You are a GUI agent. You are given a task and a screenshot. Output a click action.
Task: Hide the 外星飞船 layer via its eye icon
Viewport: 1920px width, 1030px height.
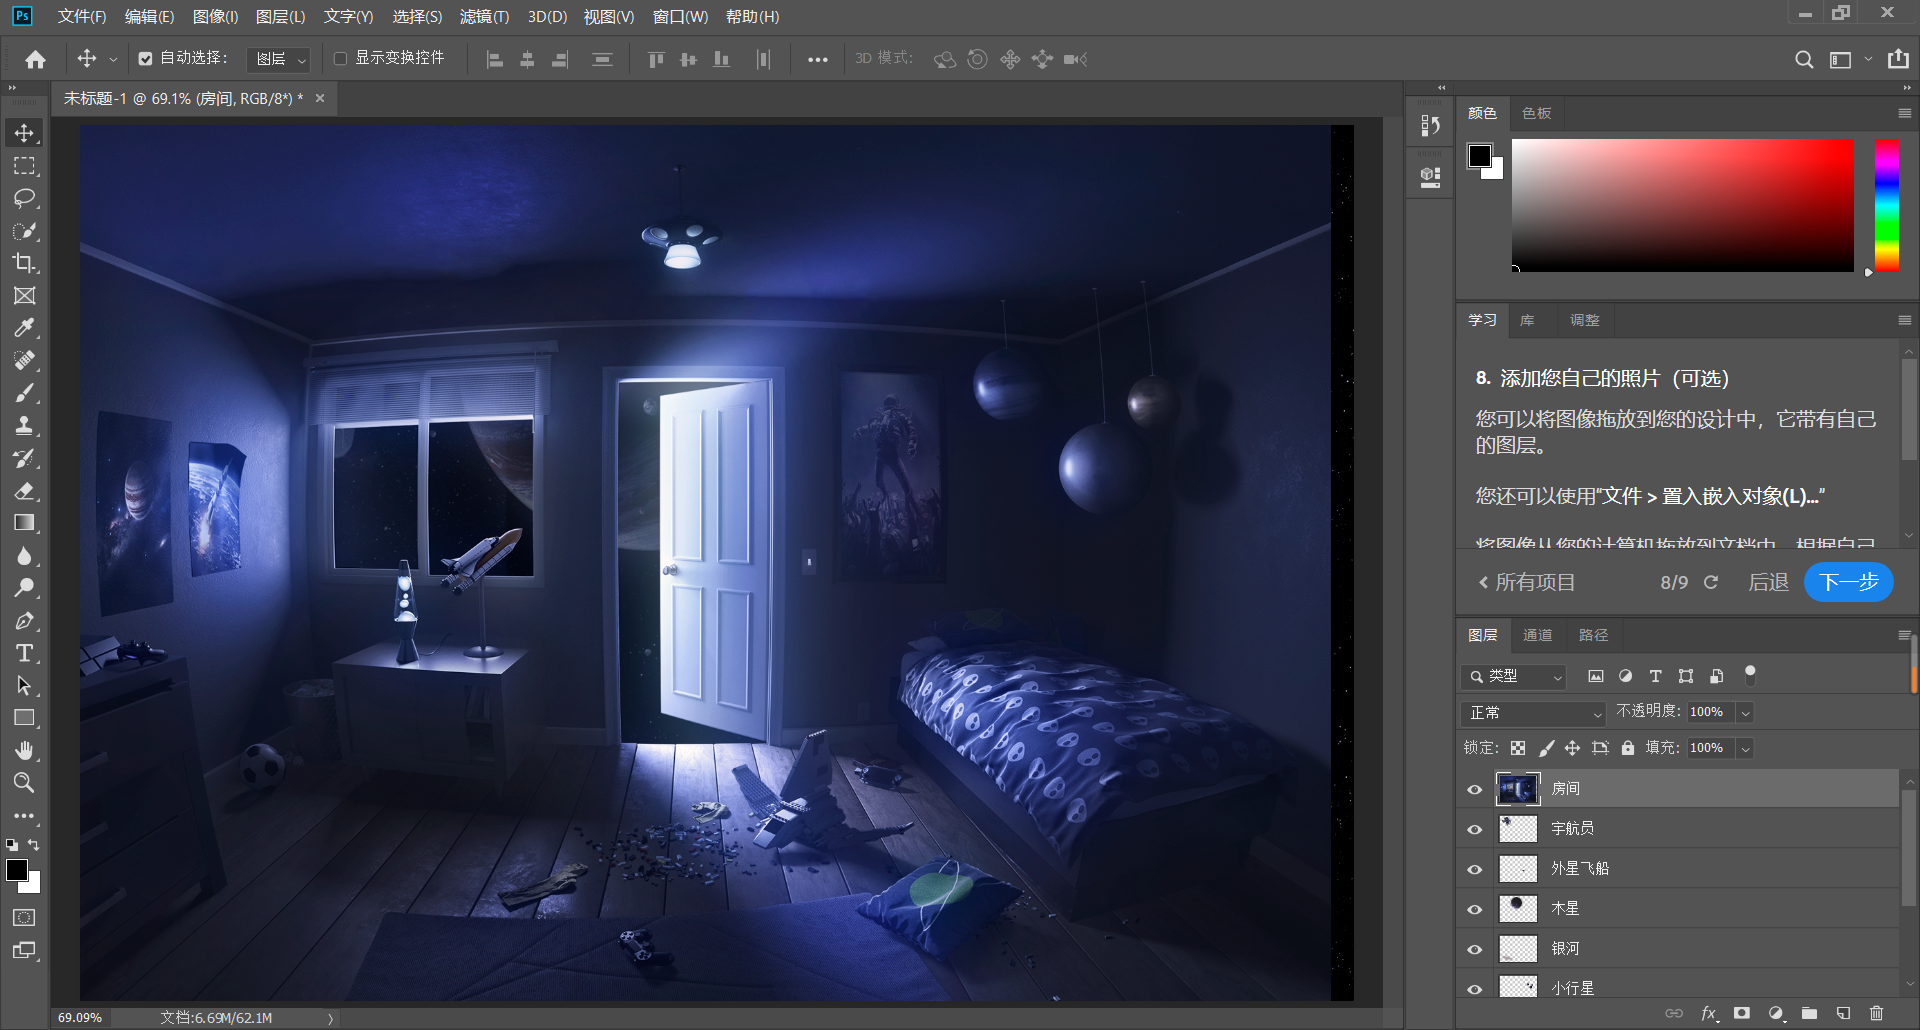(x=1475, y=869)
